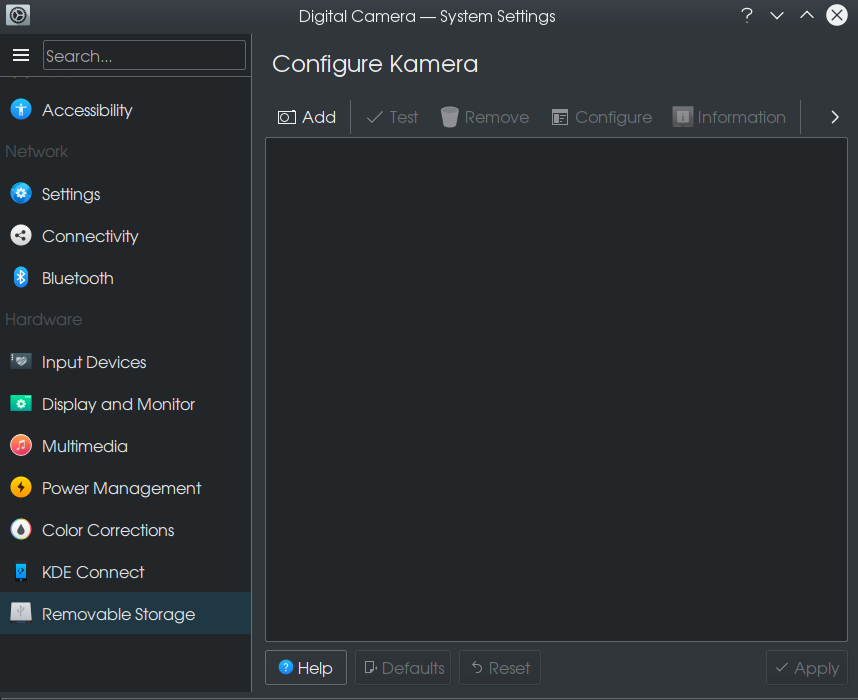Open the System Settings window menu icon
The height and width of the screenshot is (700, 858).
(18, 15)
